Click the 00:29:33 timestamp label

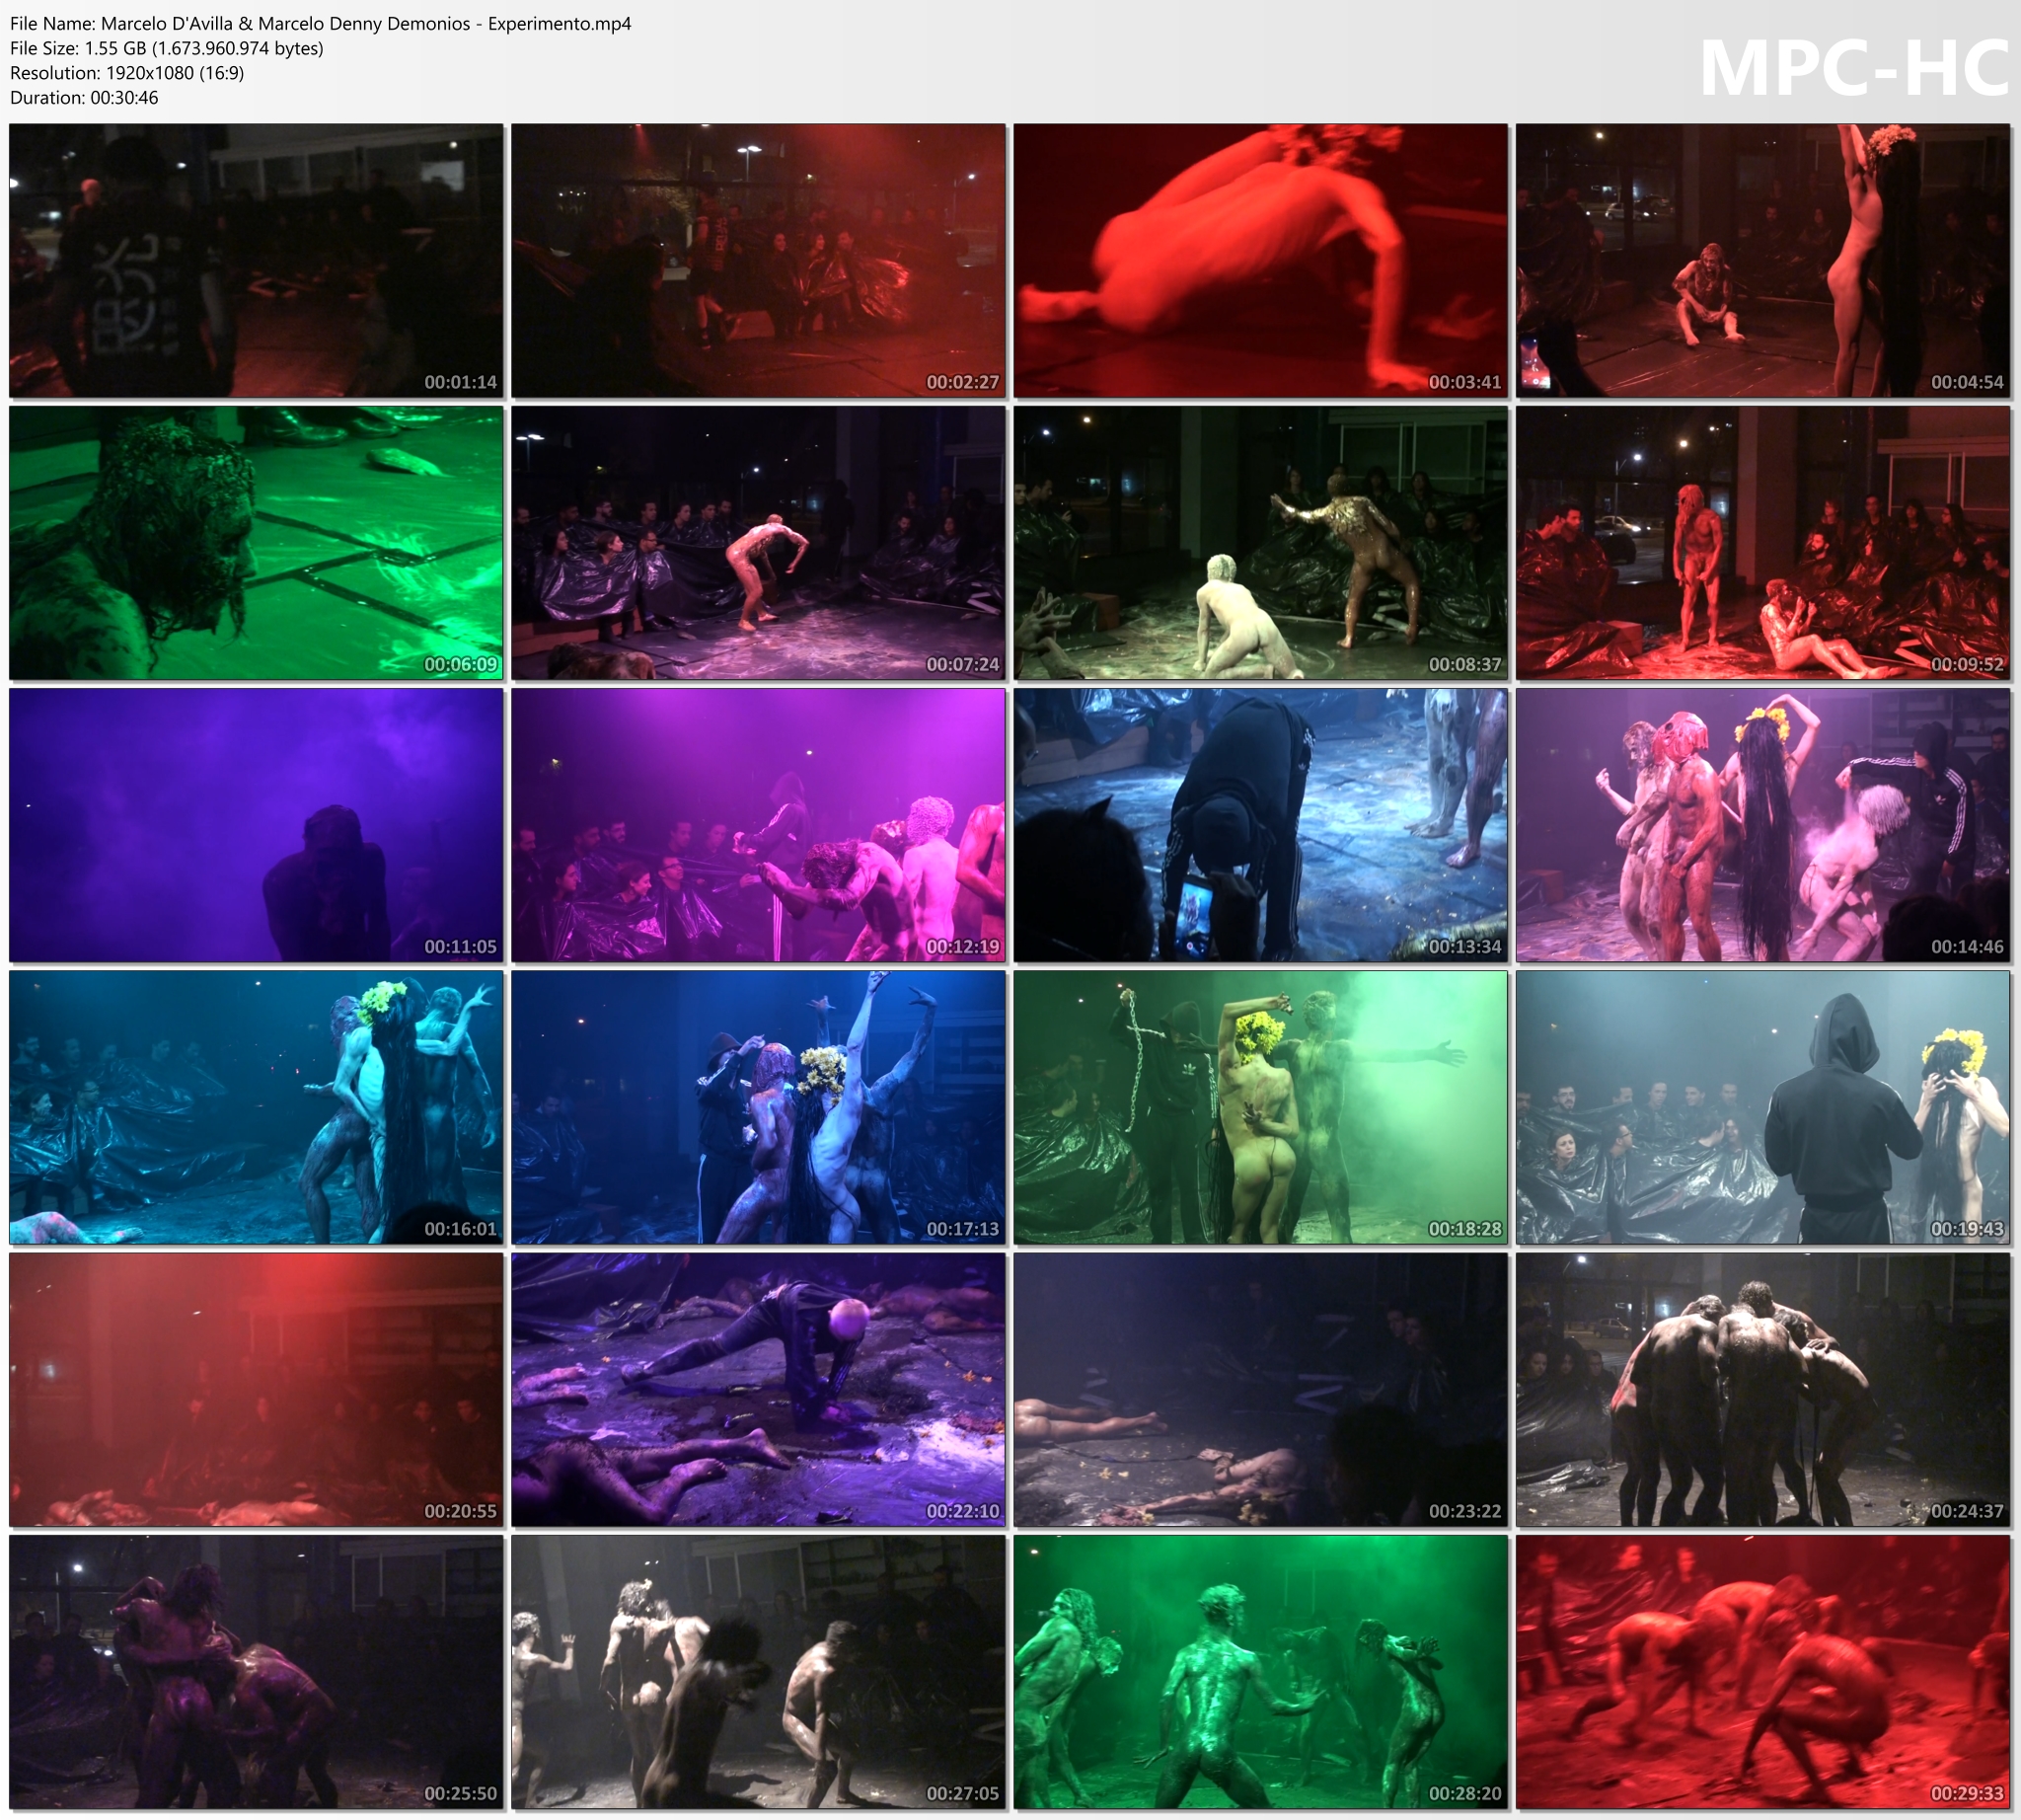click(1966, 1793)
